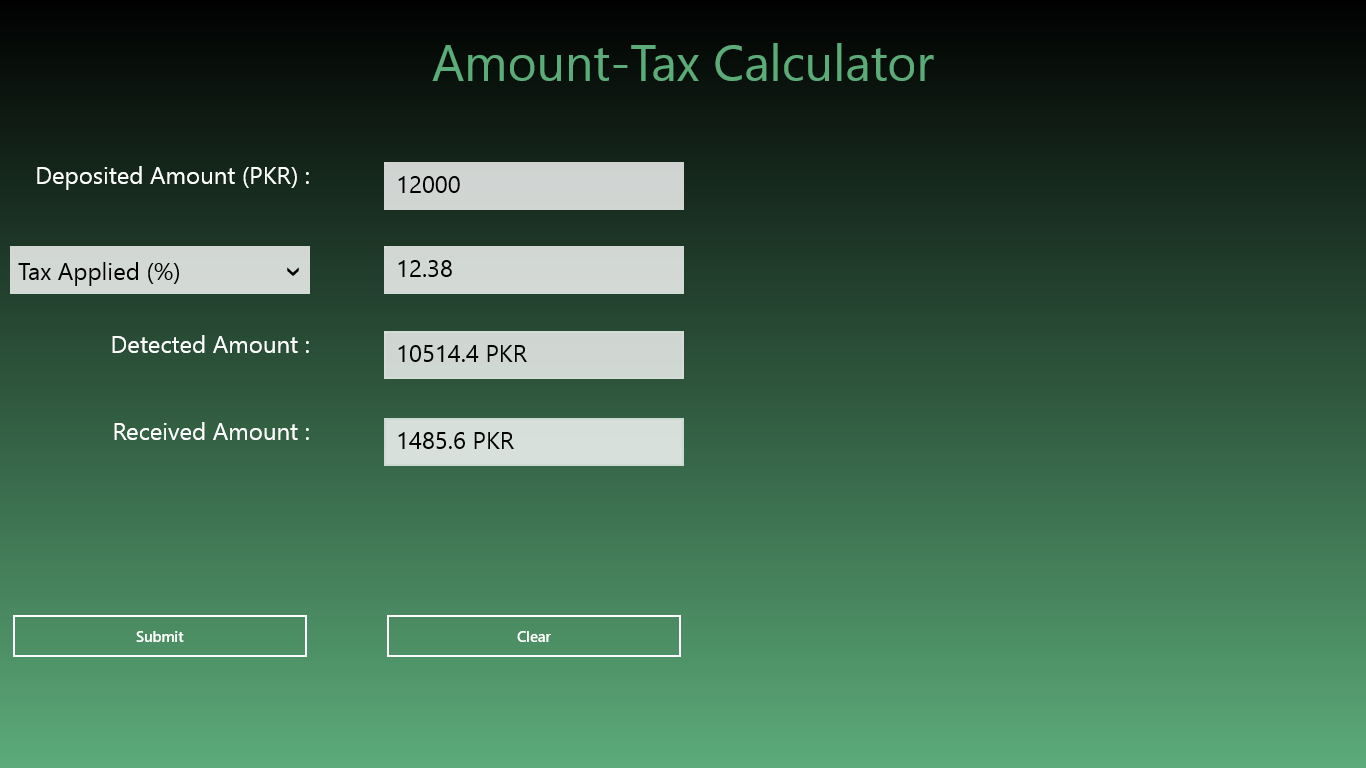Click the "PKR" unit in the Received Amount box

point(493,441)
